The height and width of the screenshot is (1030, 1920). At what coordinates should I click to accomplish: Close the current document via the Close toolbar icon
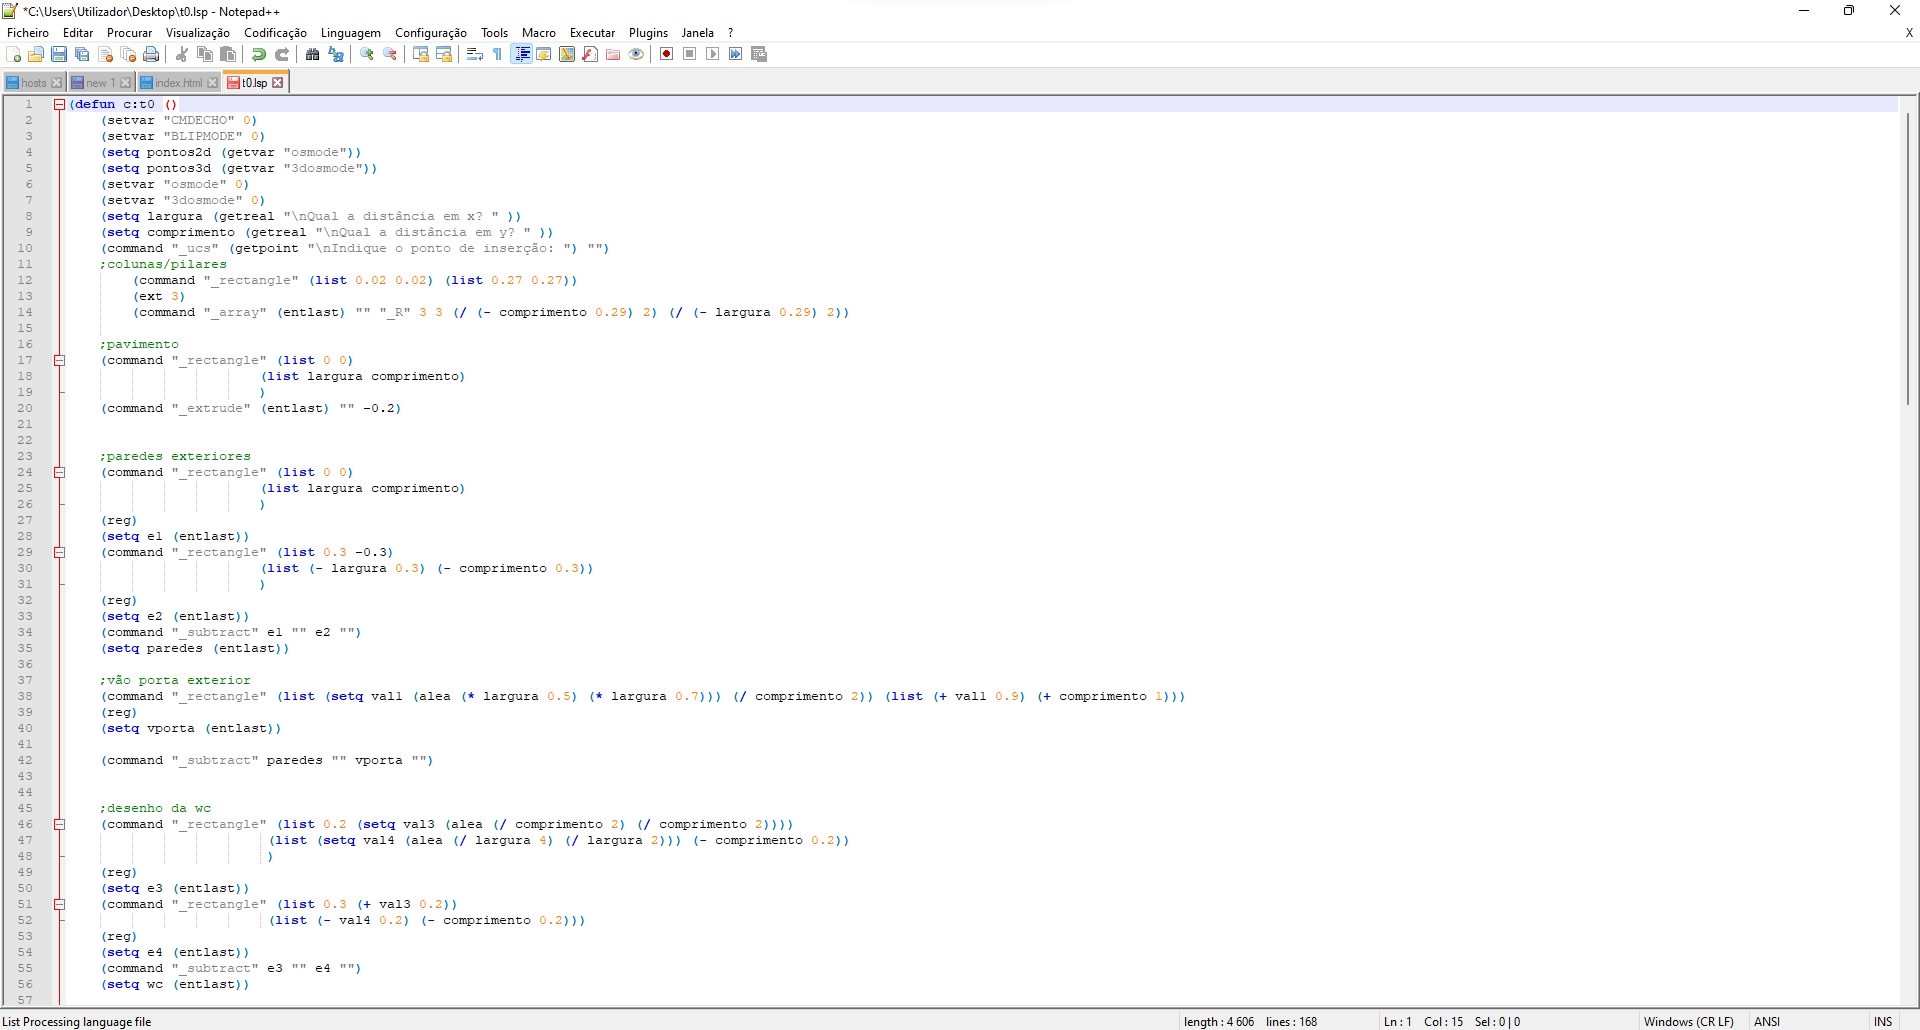point(105,55)
